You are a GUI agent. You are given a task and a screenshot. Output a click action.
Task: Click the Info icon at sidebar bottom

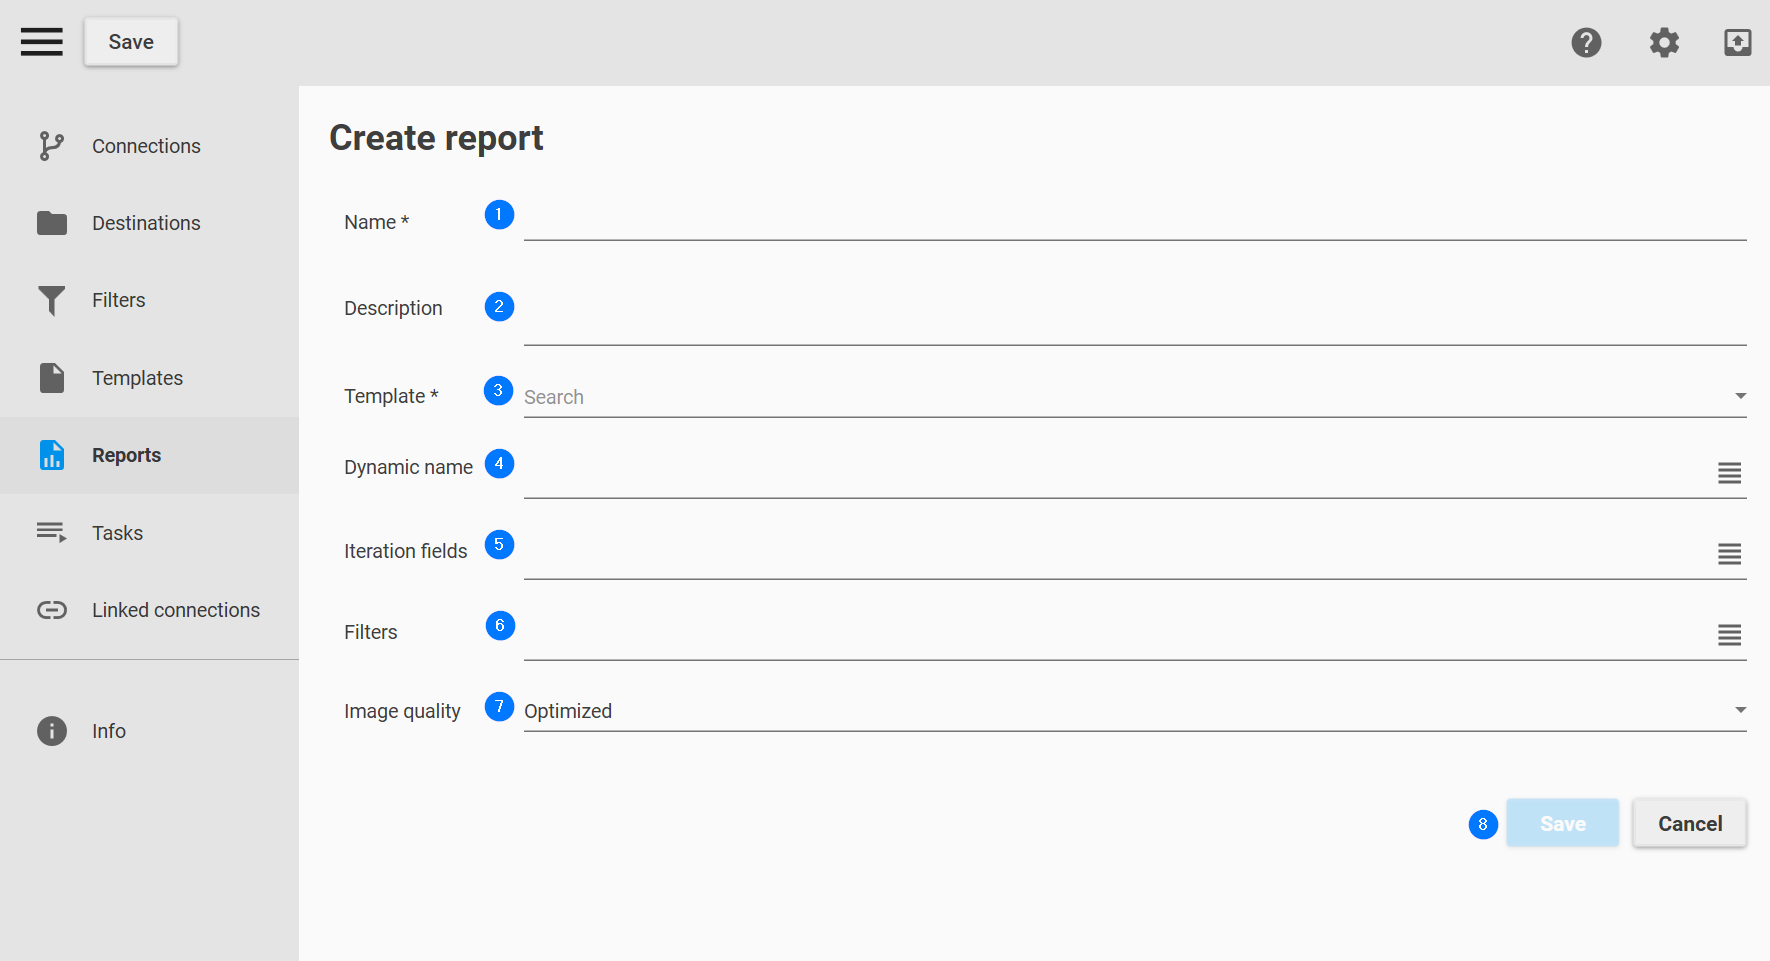pos(51,731)
